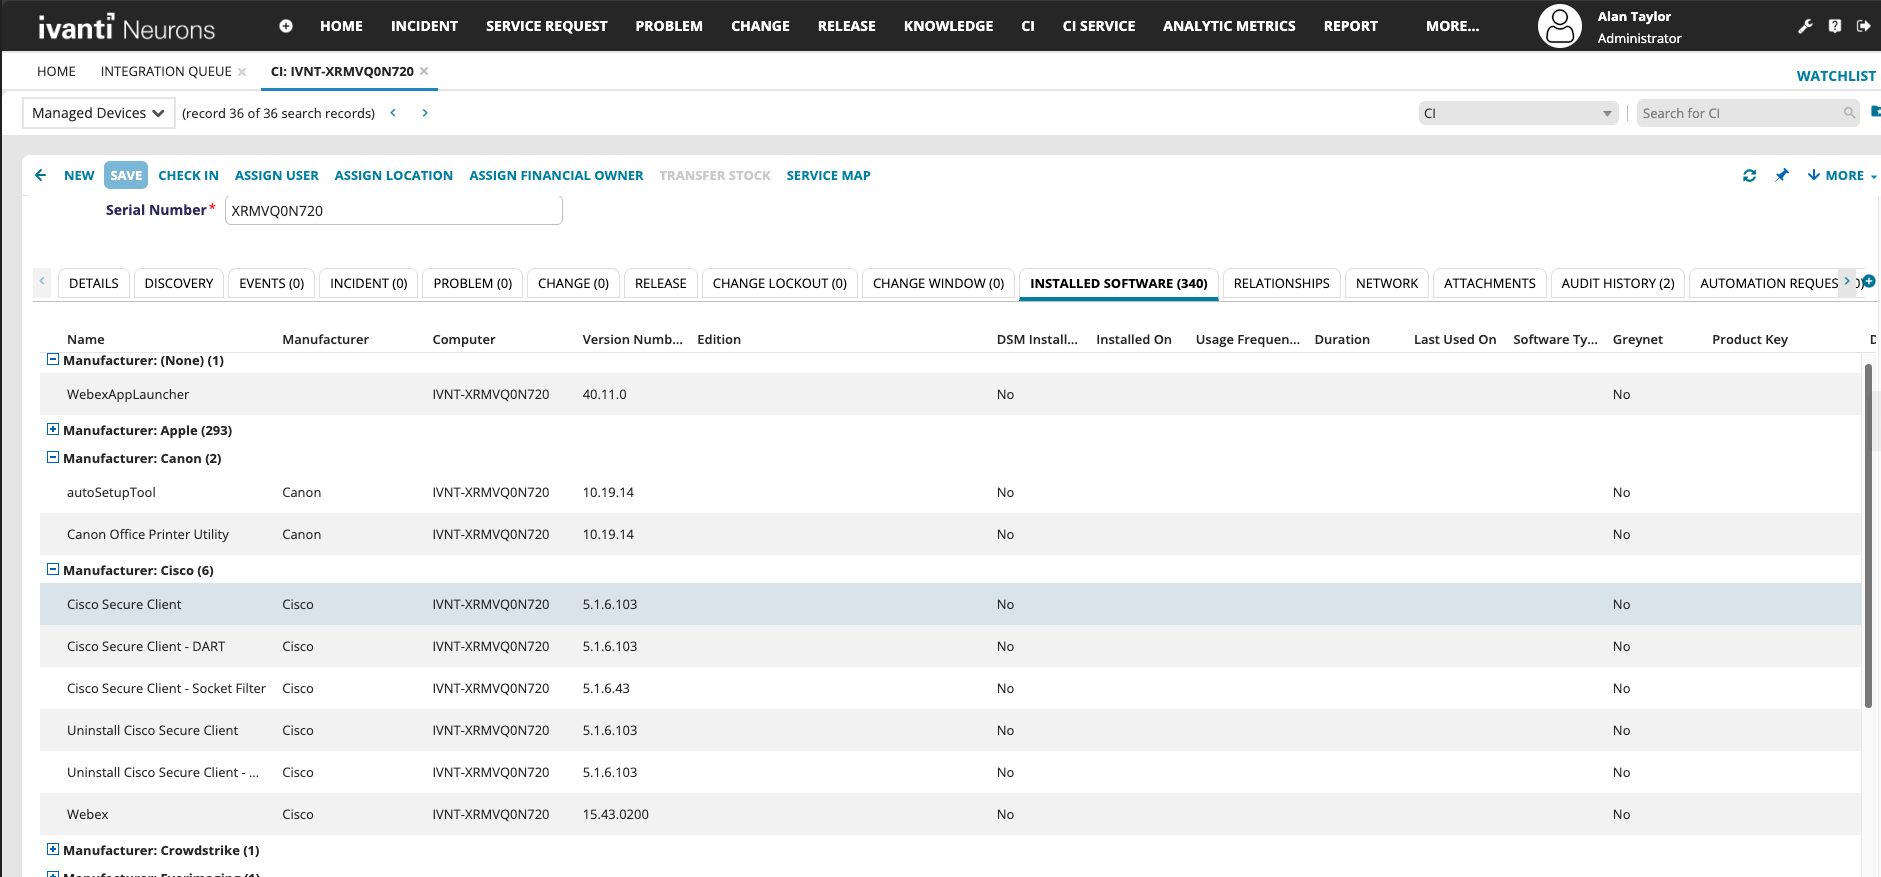Pin the record with pushpin icon
The height and width of the screenshot is (877, 1881).
1781,176
